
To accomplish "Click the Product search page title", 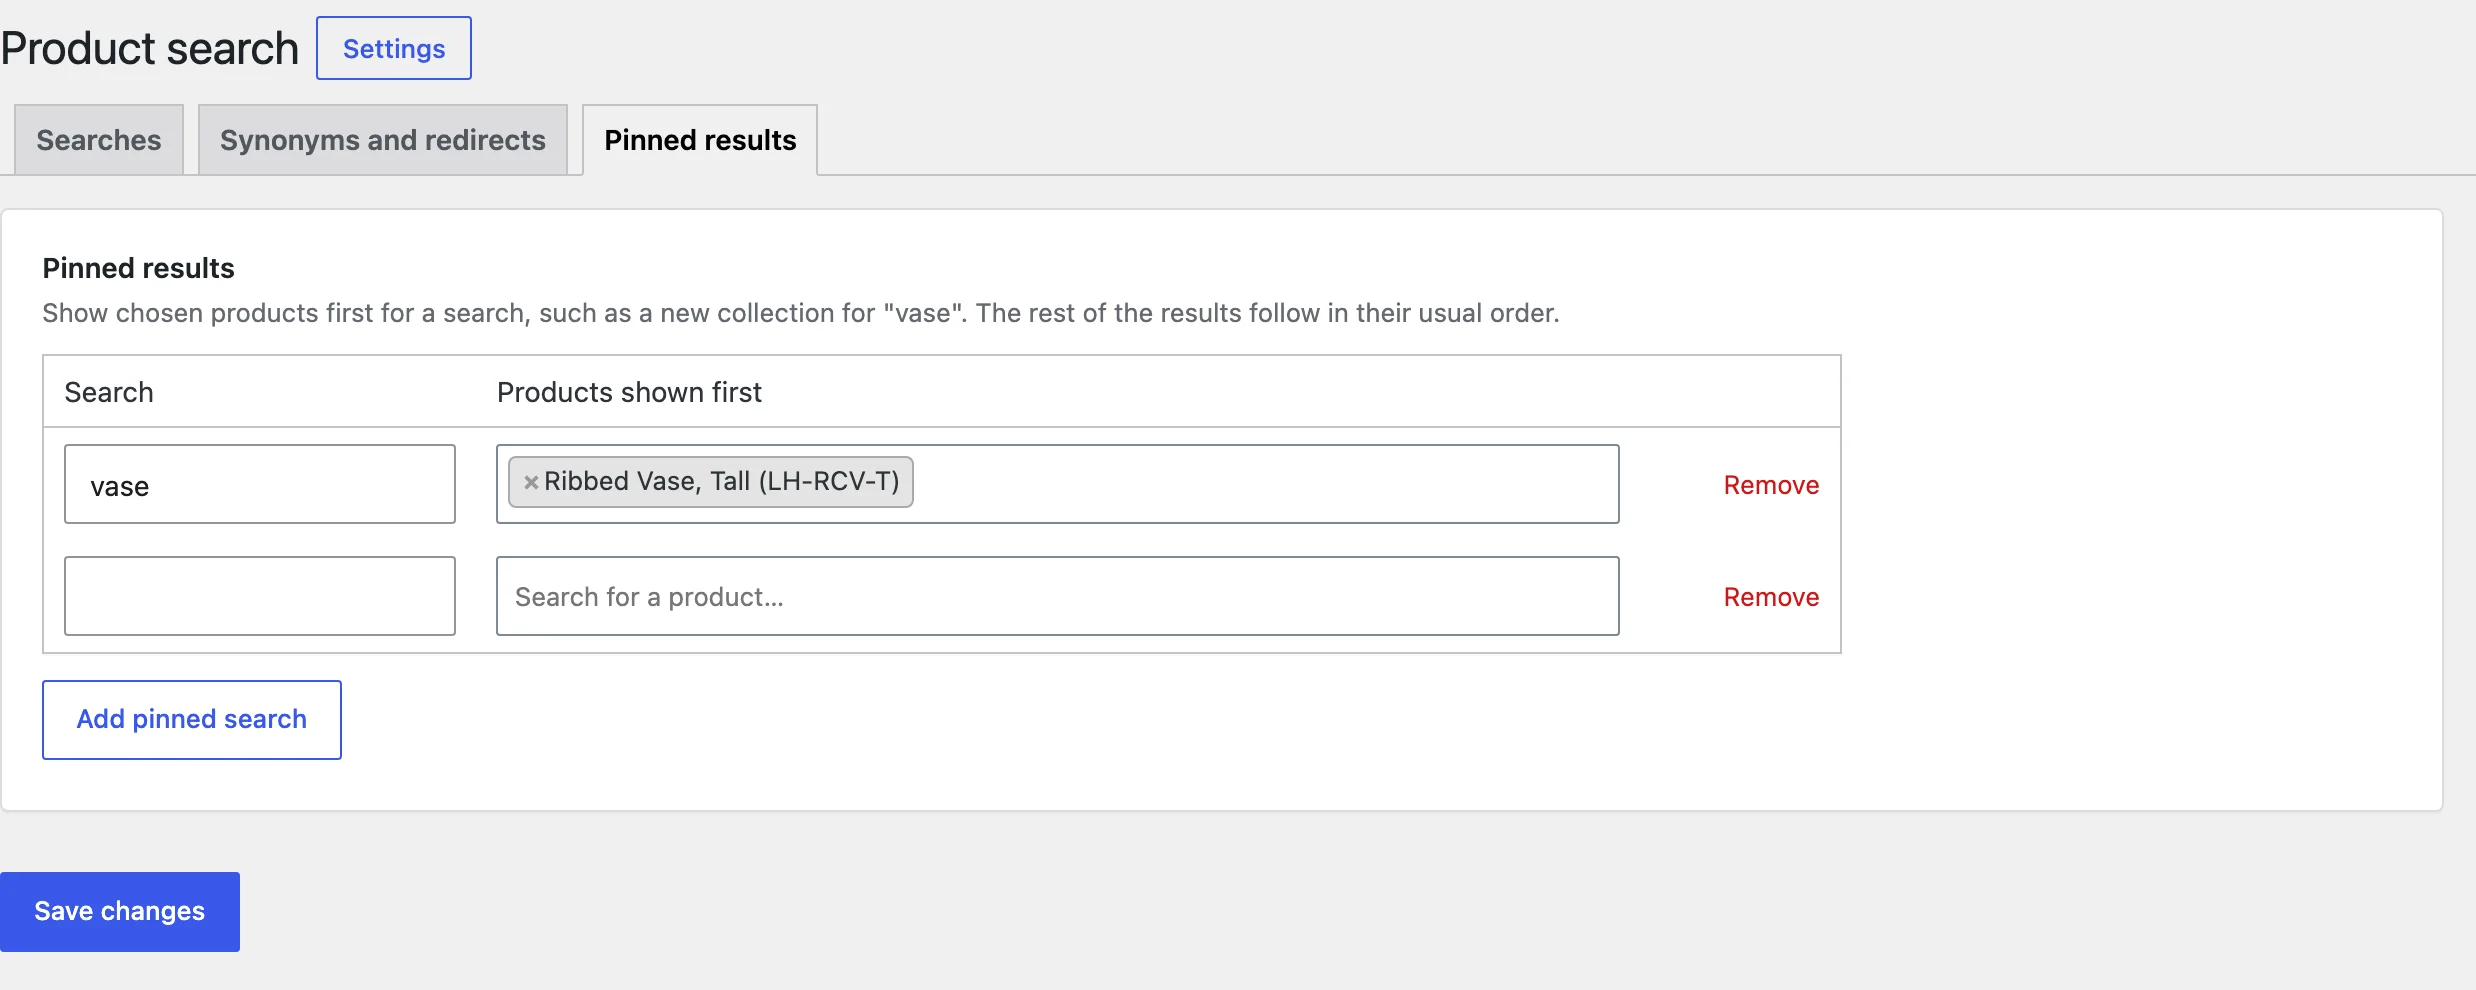I will click(x=149, y=48).
